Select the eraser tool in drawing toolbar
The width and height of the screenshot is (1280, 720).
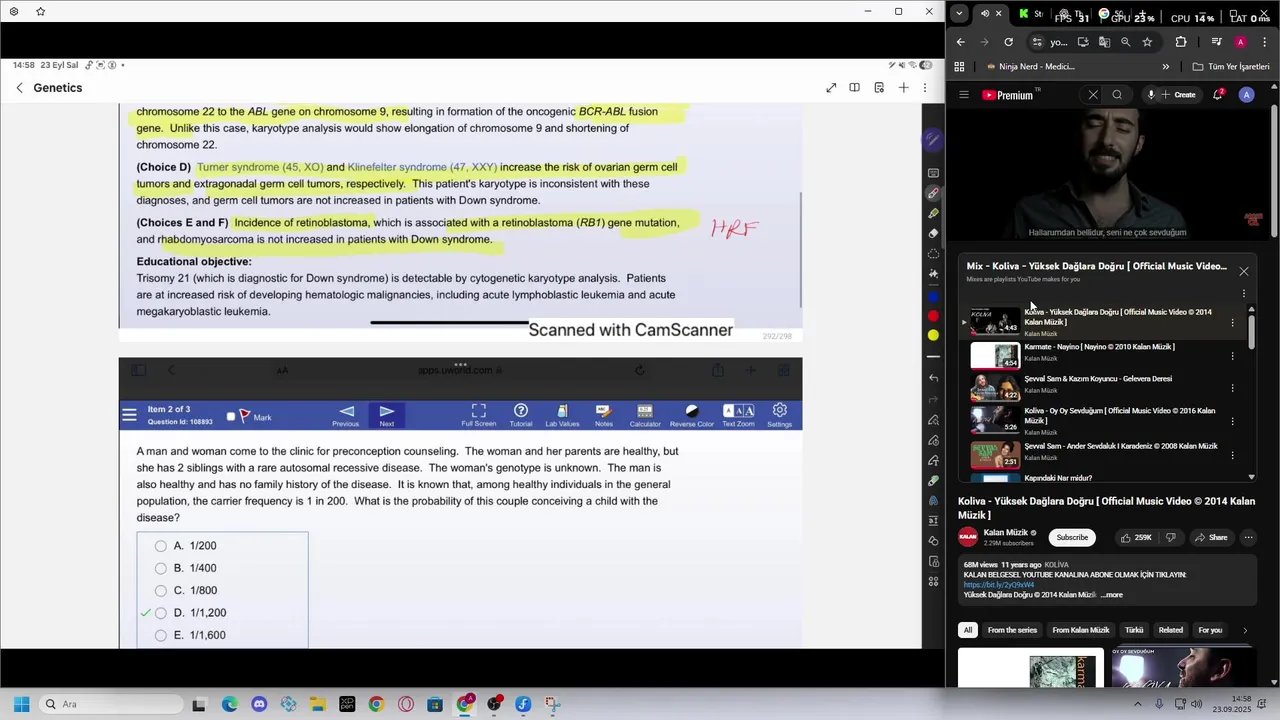point(933,233)
